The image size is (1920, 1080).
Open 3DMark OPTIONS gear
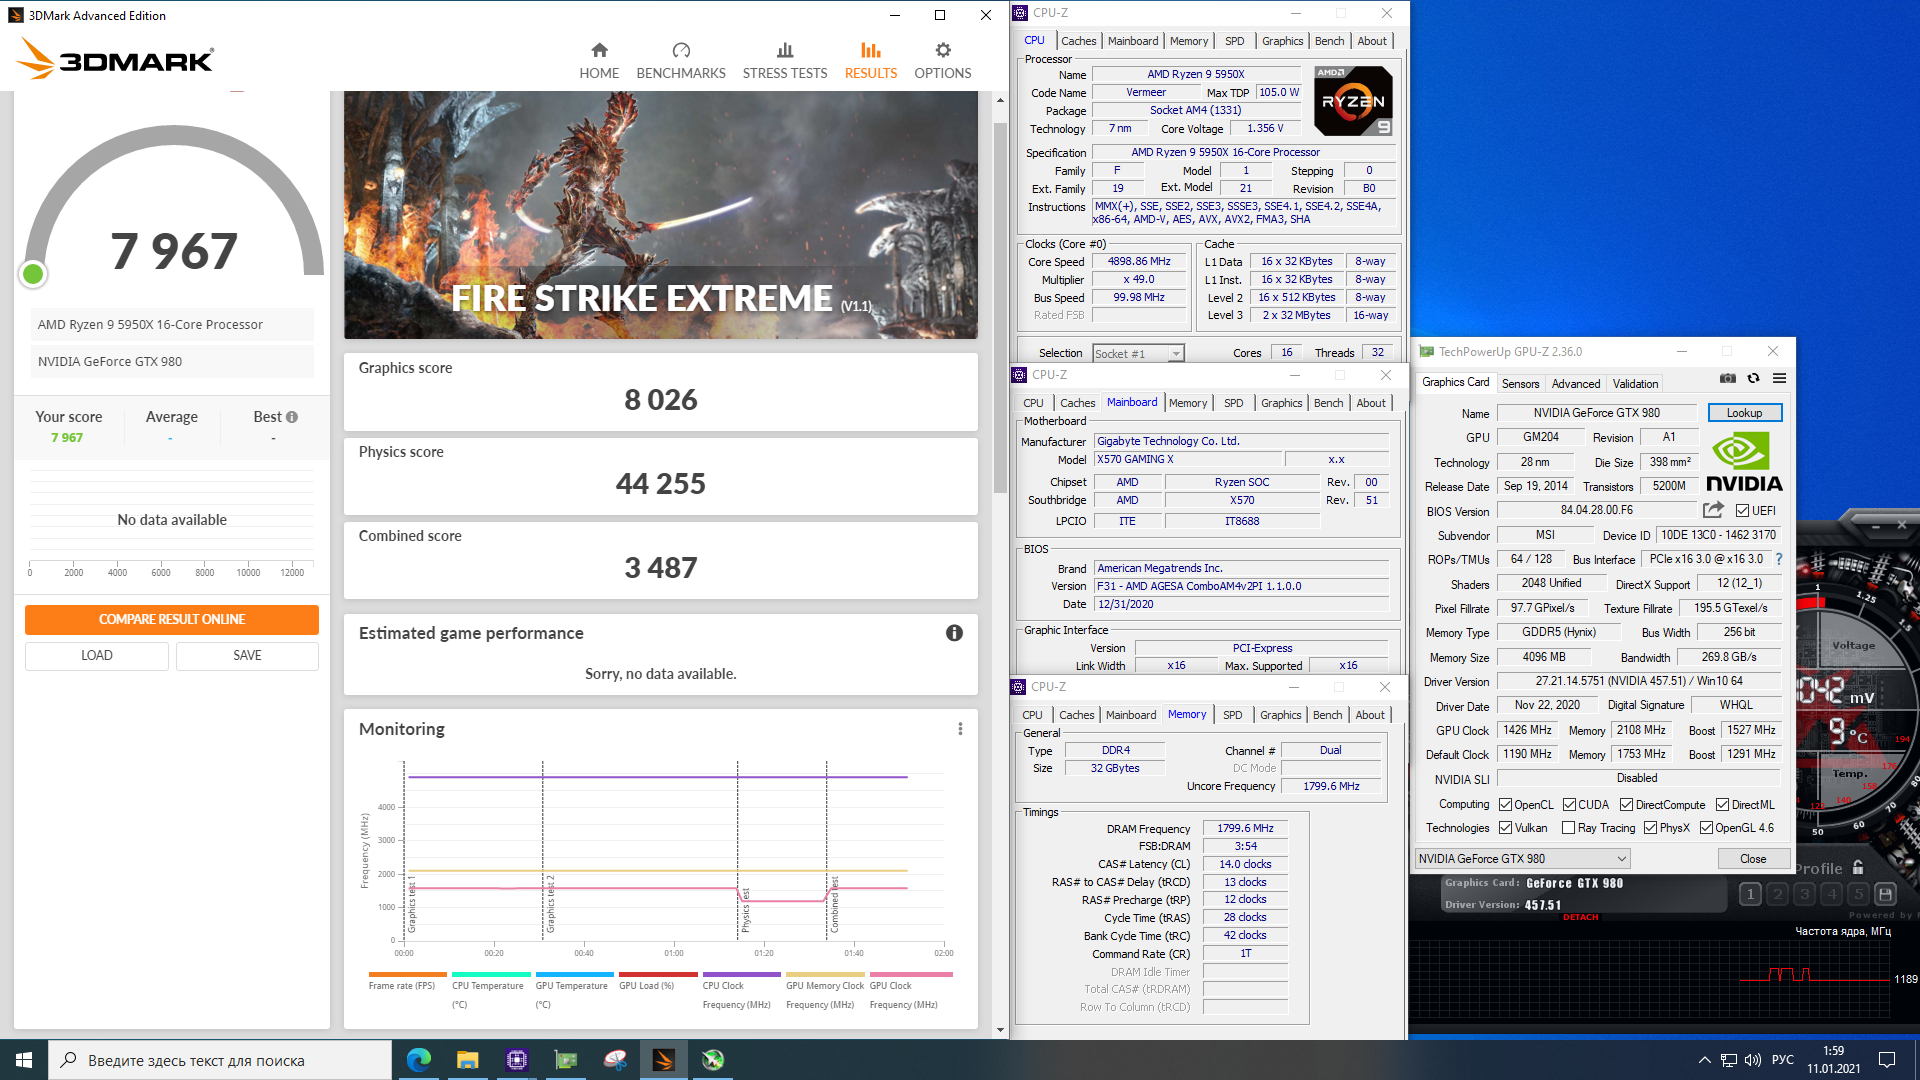[x=943, y=61]
